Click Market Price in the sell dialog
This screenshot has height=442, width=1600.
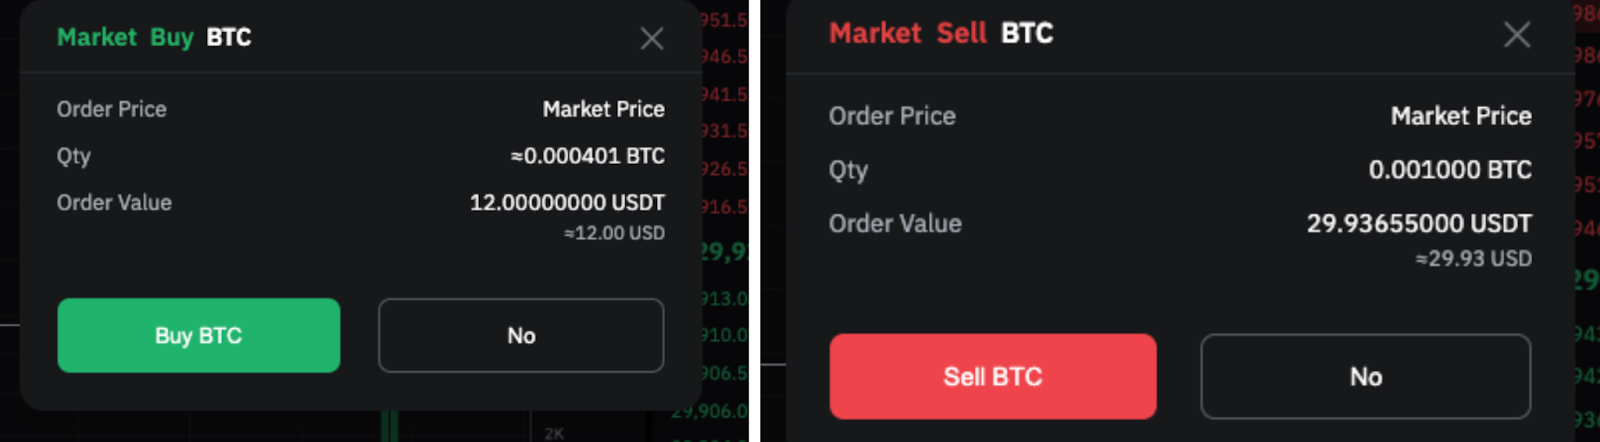pyautogui.click(x=1461, y=116)
